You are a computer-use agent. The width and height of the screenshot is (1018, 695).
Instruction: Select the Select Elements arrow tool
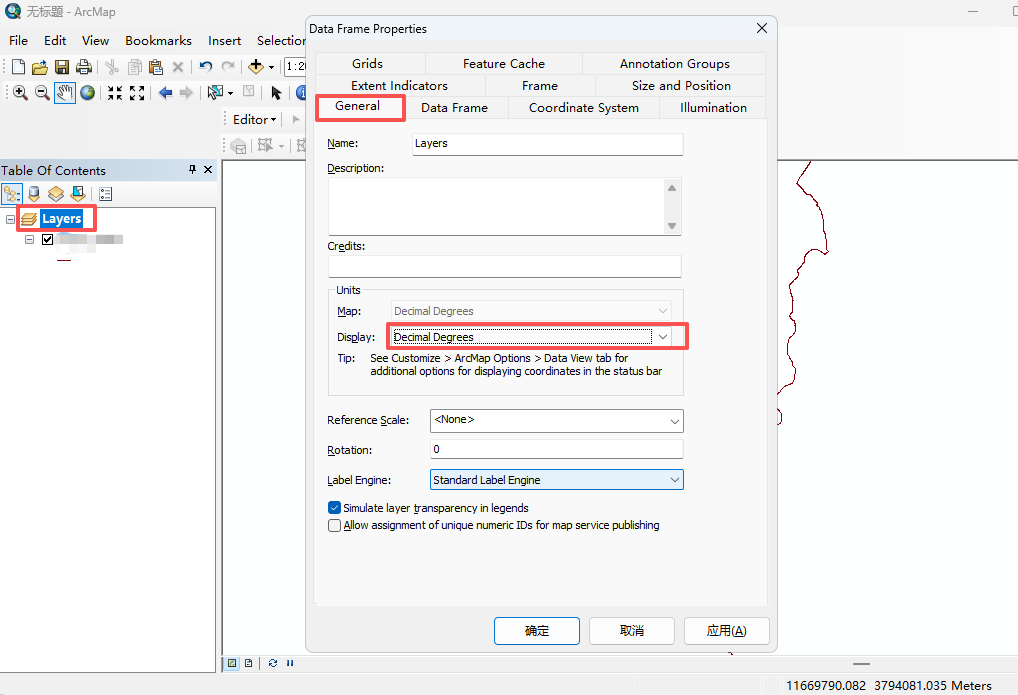pos(276,93)
